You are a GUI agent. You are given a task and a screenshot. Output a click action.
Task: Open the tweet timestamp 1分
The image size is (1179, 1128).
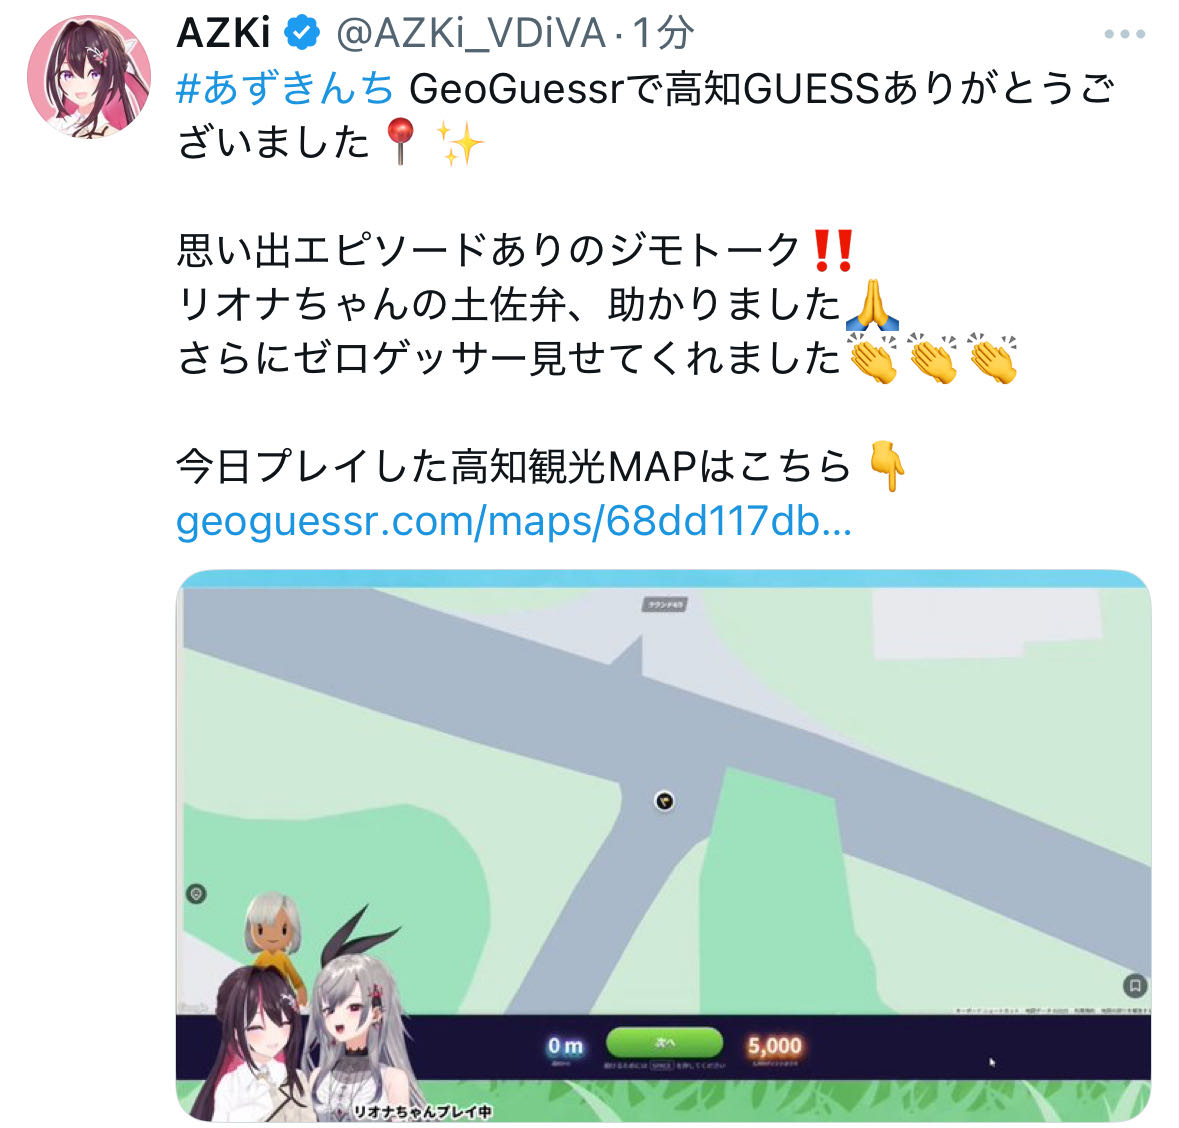(x=662, y=33)
